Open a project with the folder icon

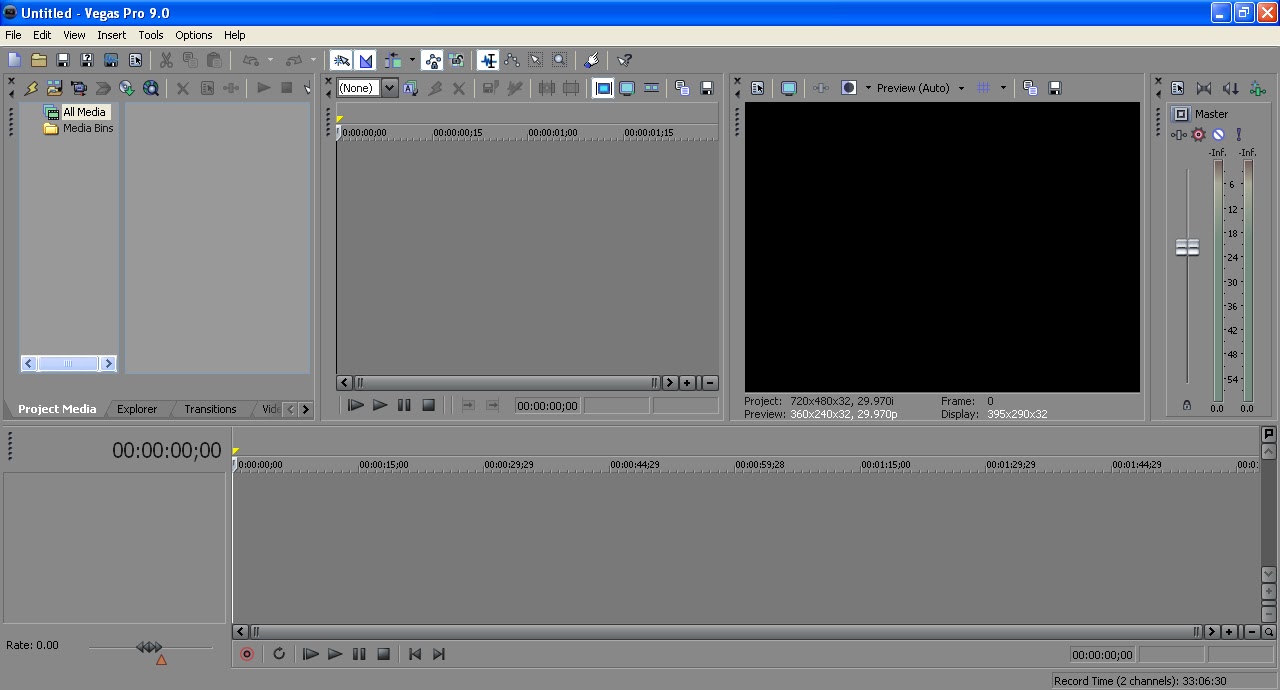pyautogui.click(x=39, y=61)
